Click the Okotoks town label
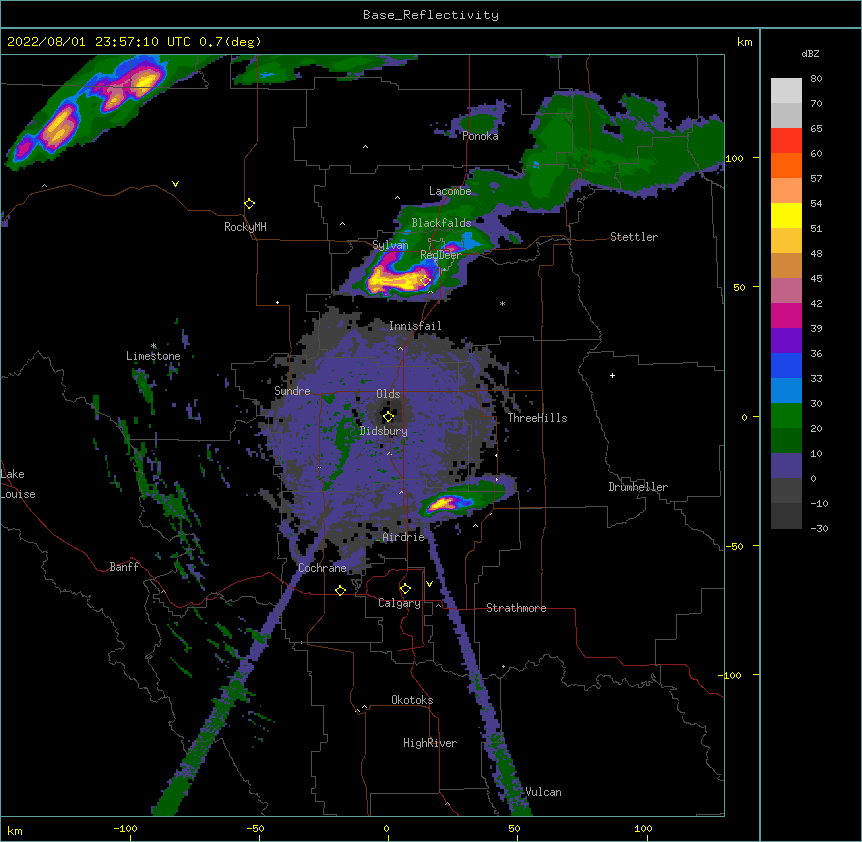 click(x=412, y=700)
